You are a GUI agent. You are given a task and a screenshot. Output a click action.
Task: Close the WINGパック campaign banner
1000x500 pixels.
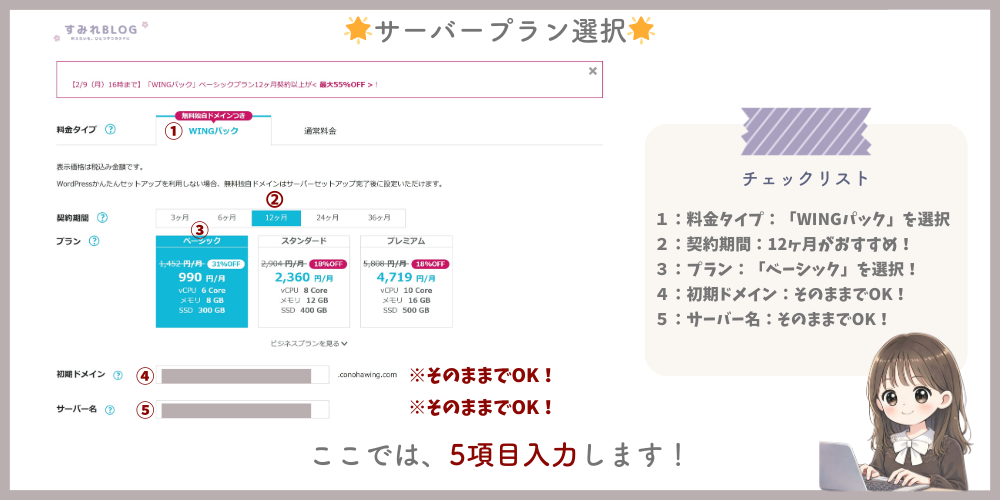[x=592, y=71]
